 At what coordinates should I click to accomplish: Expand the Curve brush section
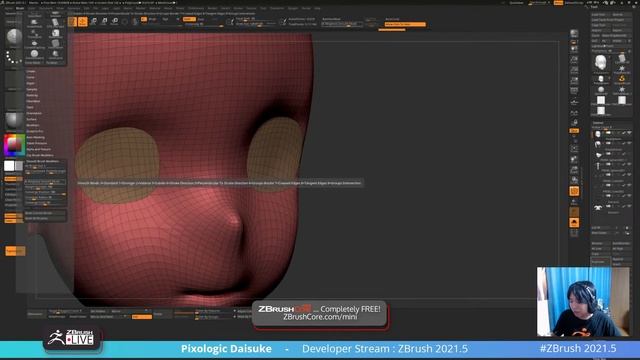pyautogui.click(x=31, y=77)
